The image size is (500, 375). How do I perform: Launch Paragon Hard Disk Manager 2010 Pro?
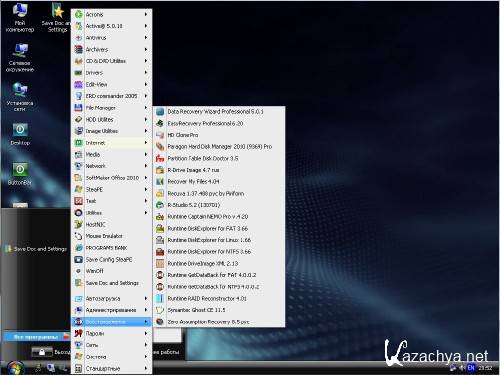[x=219, y=147]
